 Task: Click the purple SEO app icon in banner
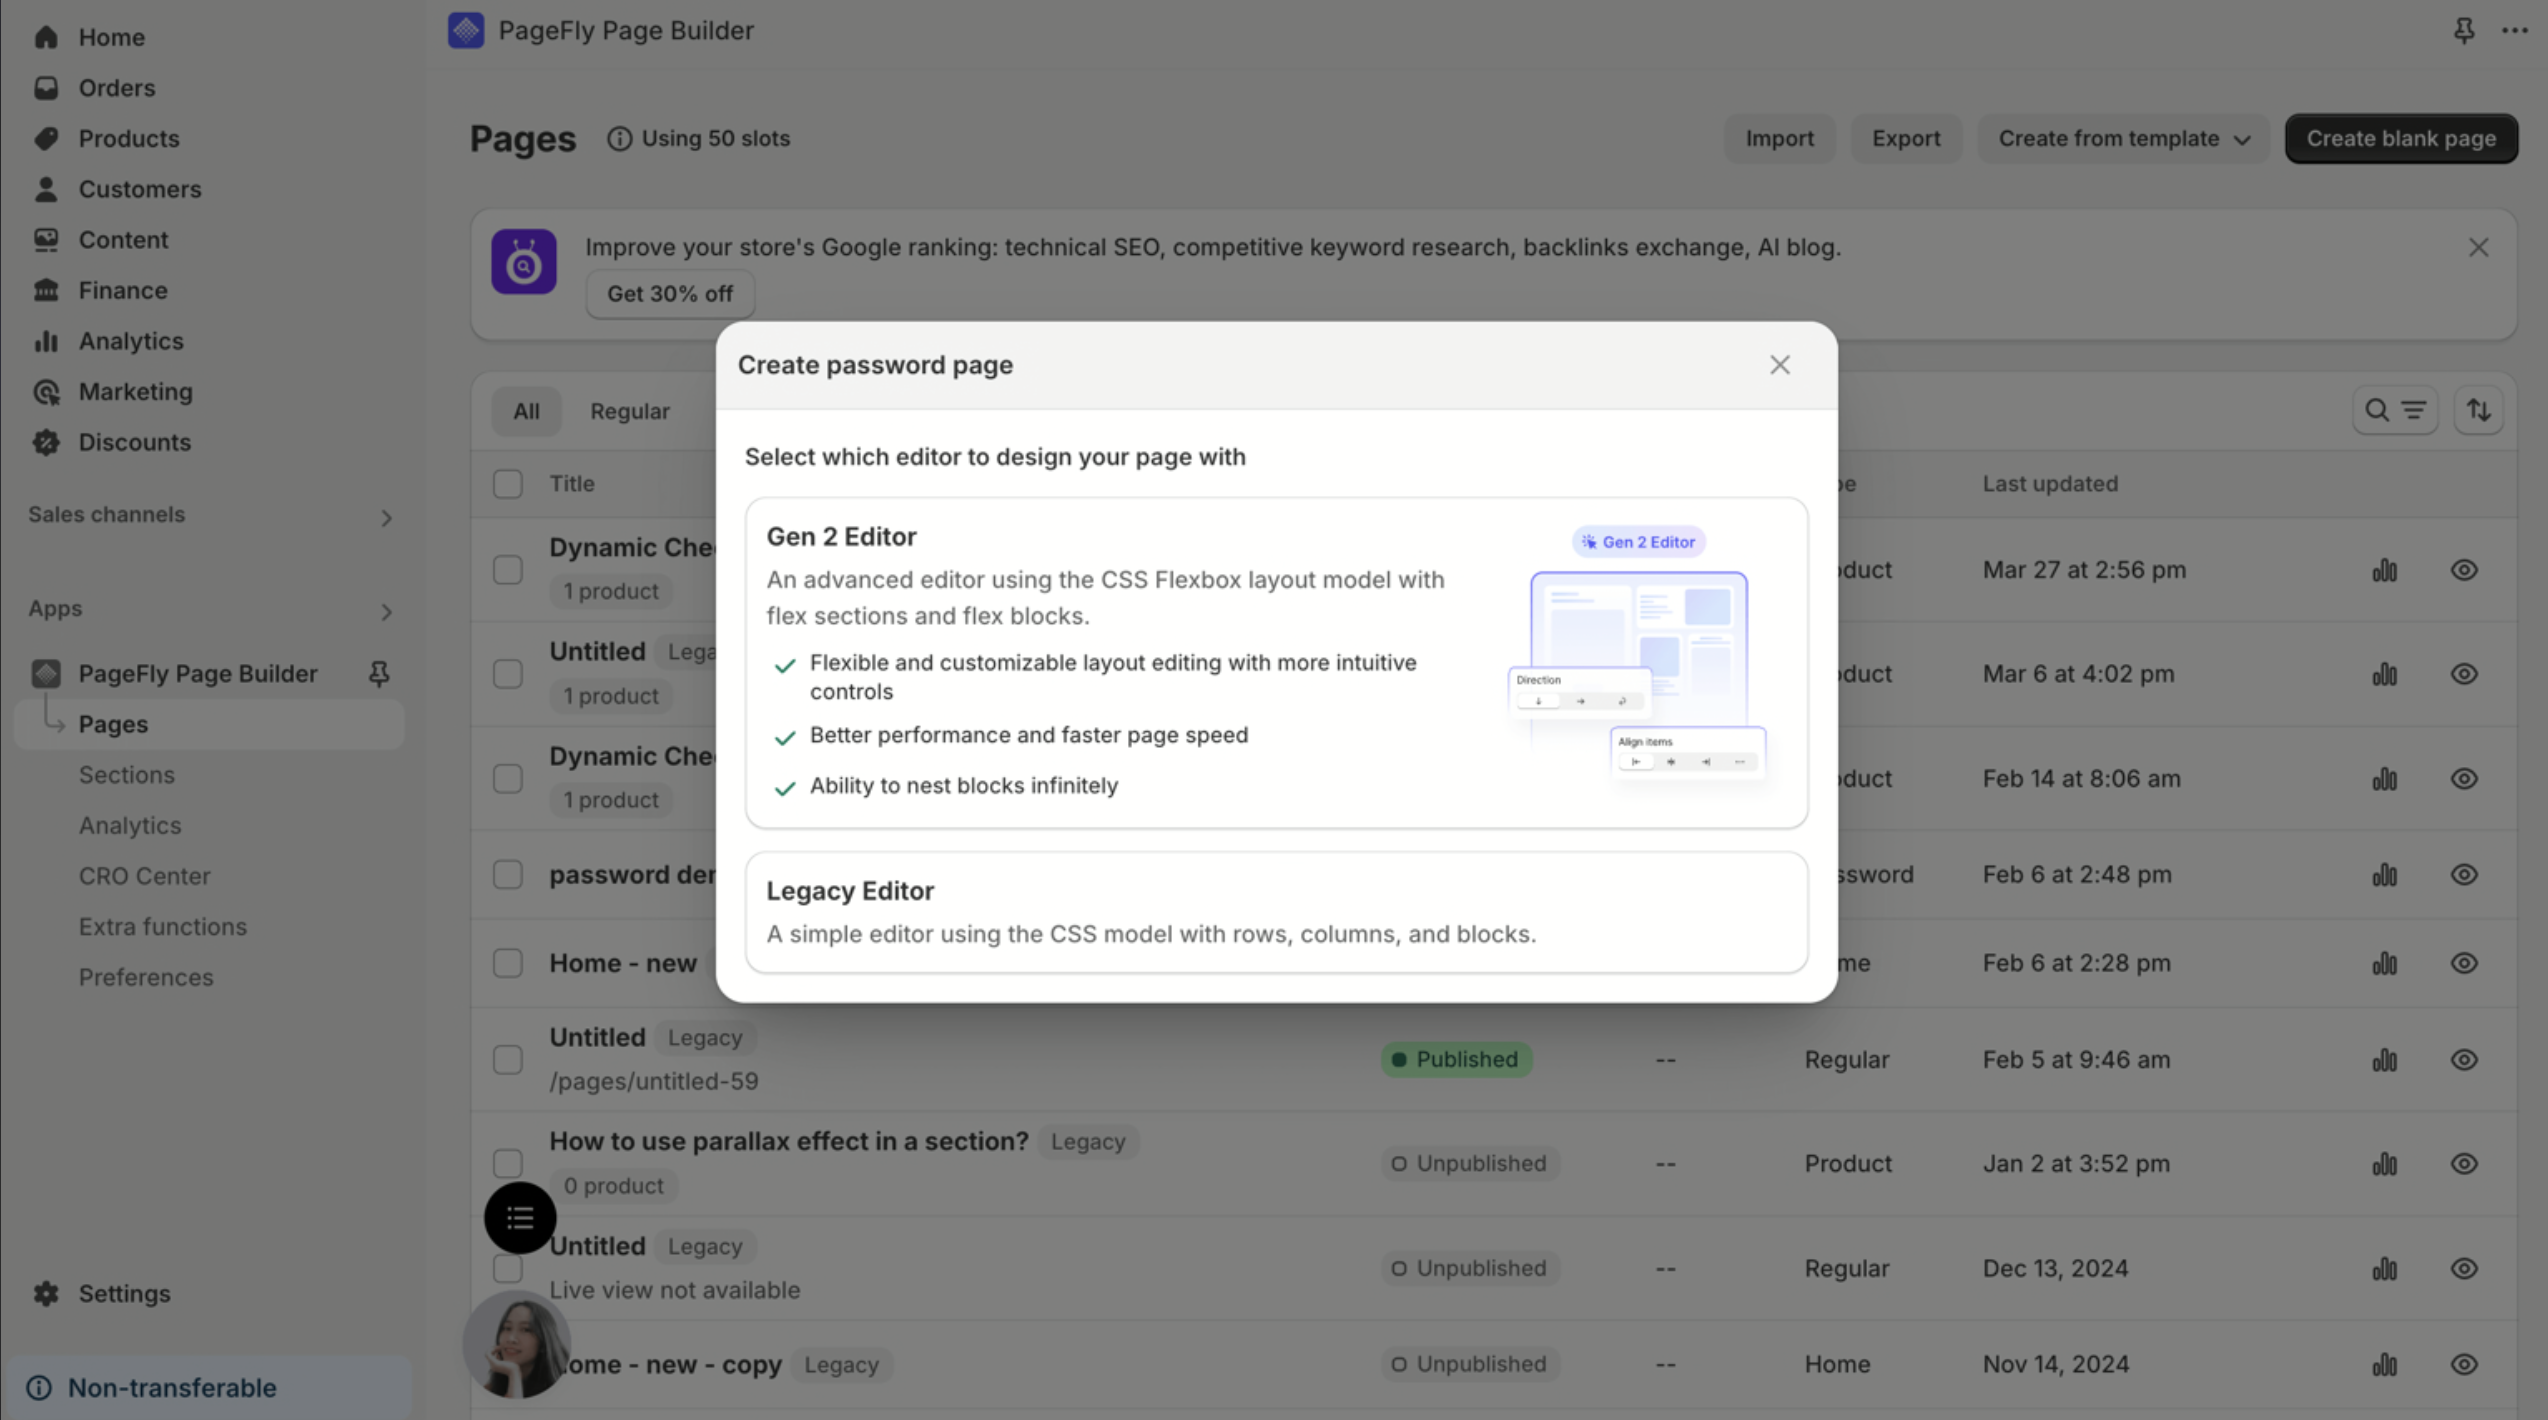pyautogui.click(x=523, y=262)
